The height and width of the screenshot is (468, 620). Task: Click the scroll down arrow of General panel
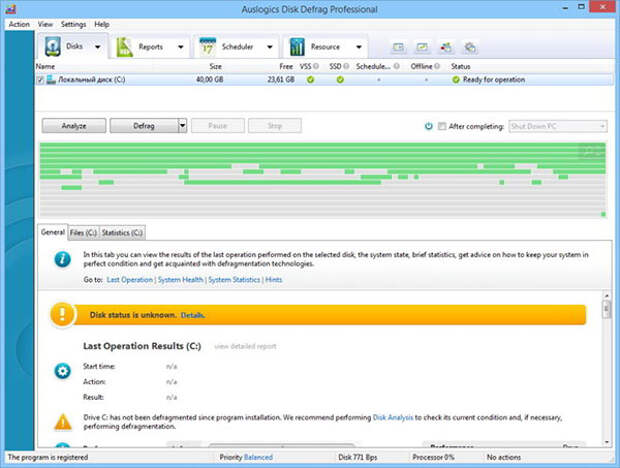(606, 442)
